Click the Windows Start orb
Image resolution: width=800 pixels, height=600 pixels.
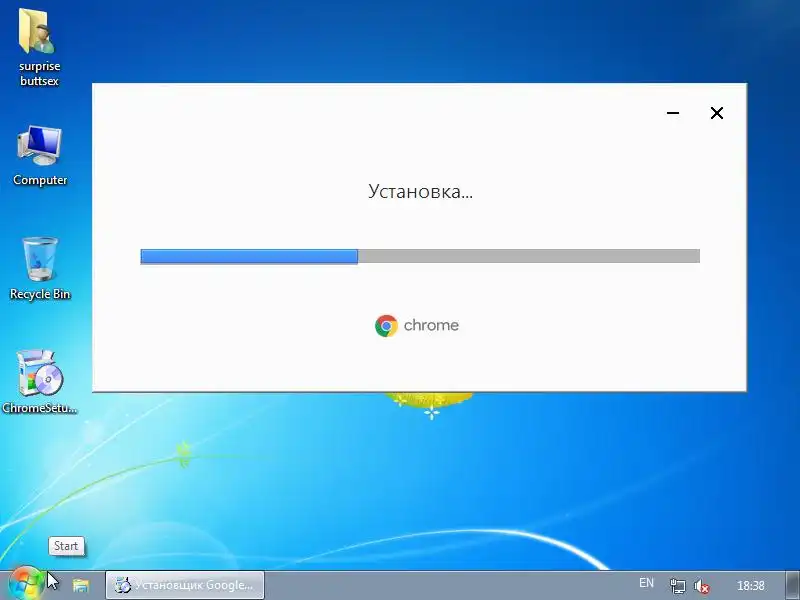tap(26, 584)
